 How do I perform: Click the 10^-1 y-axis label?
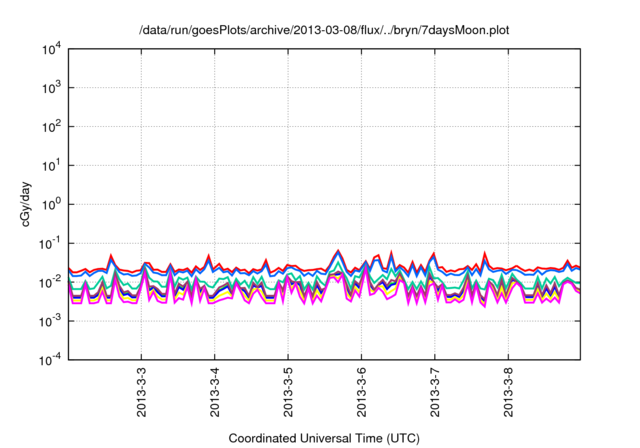coord(50,244)
